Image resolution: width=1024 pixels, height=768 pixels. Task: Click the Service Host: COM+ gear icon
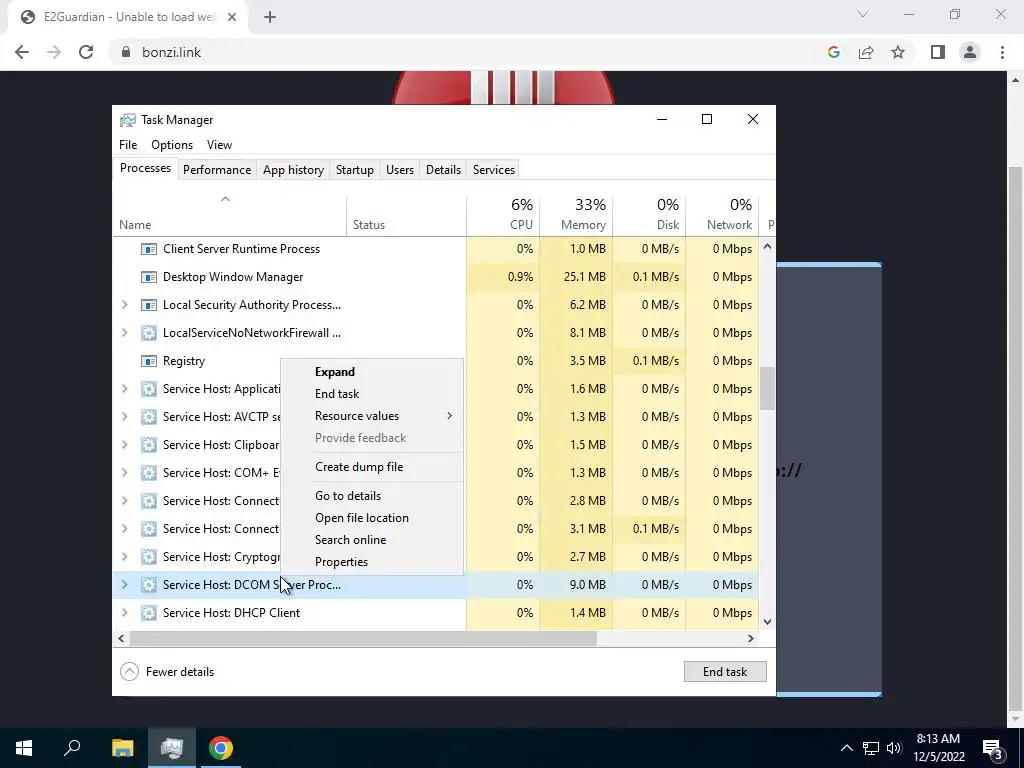point(149,473)
